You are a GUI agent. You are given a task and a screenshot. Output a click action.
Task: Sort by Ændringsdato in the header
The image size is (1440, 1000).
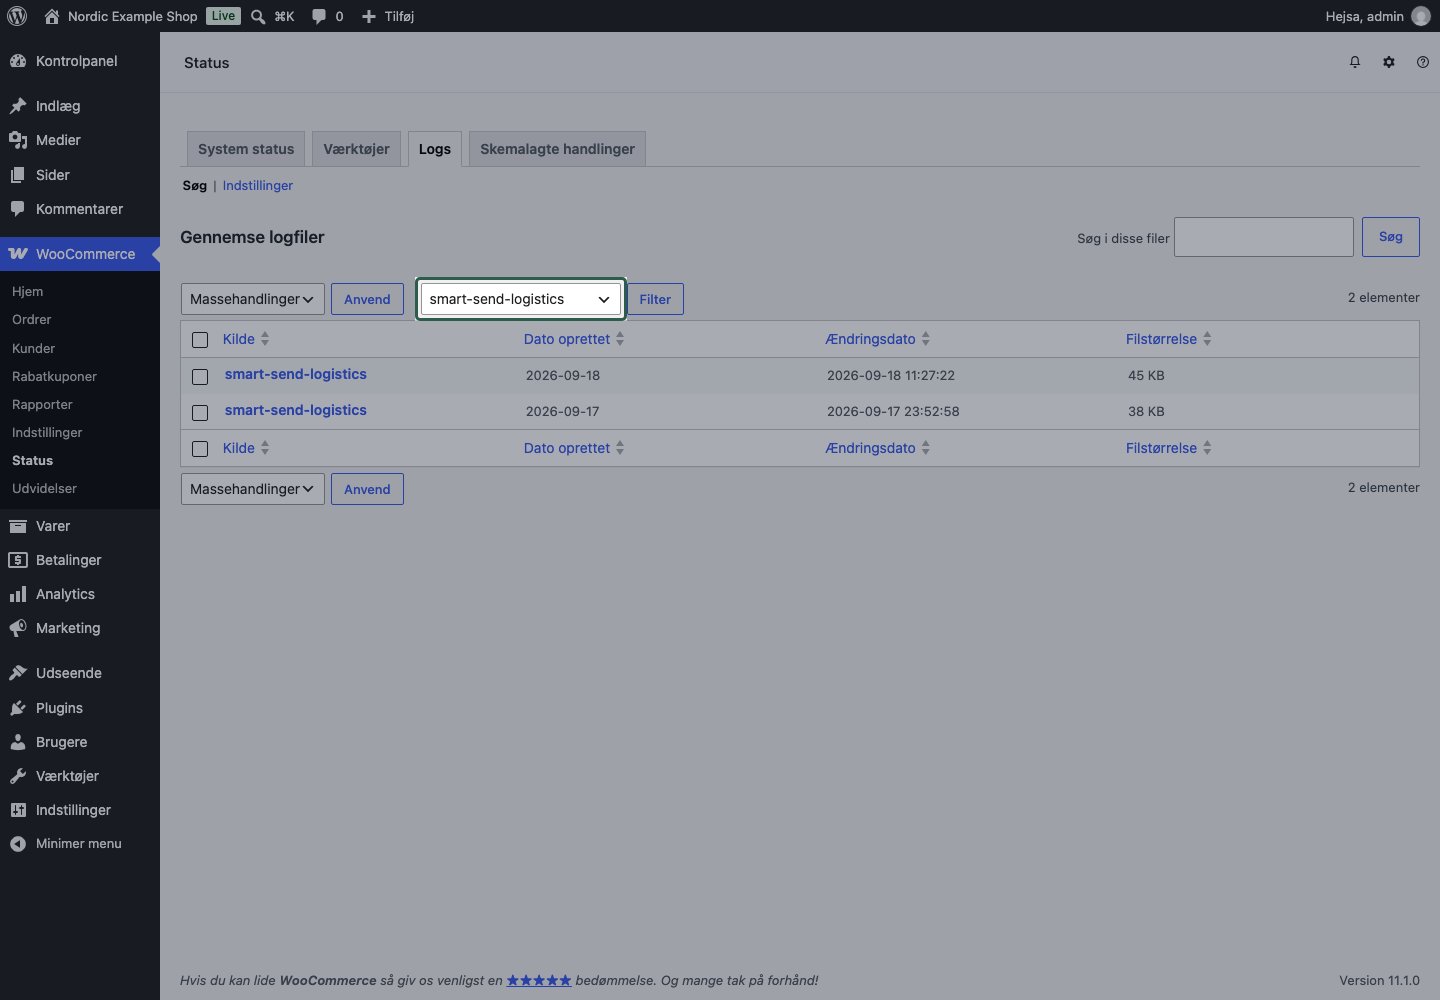pyautogui.click(x=878, y=339)
